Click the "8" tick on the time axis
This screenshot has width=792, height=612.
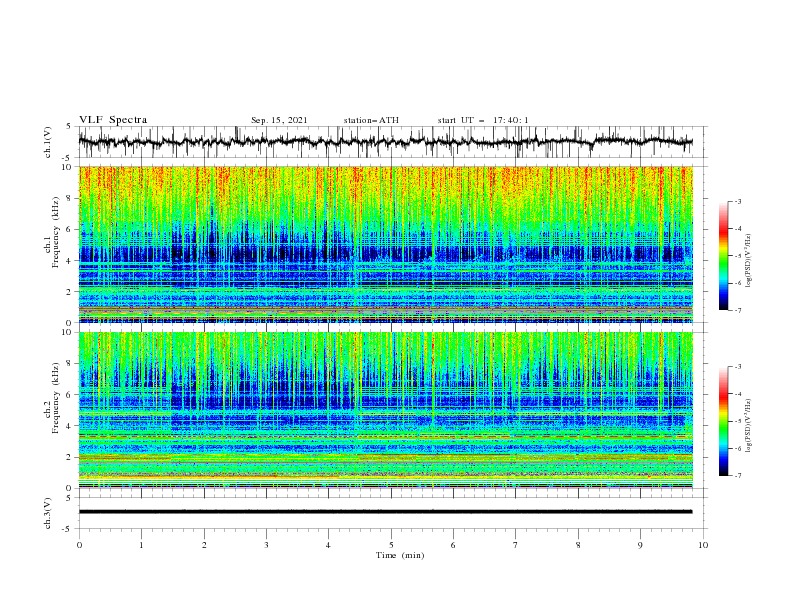pyautogui.click(x=578, y=545)
